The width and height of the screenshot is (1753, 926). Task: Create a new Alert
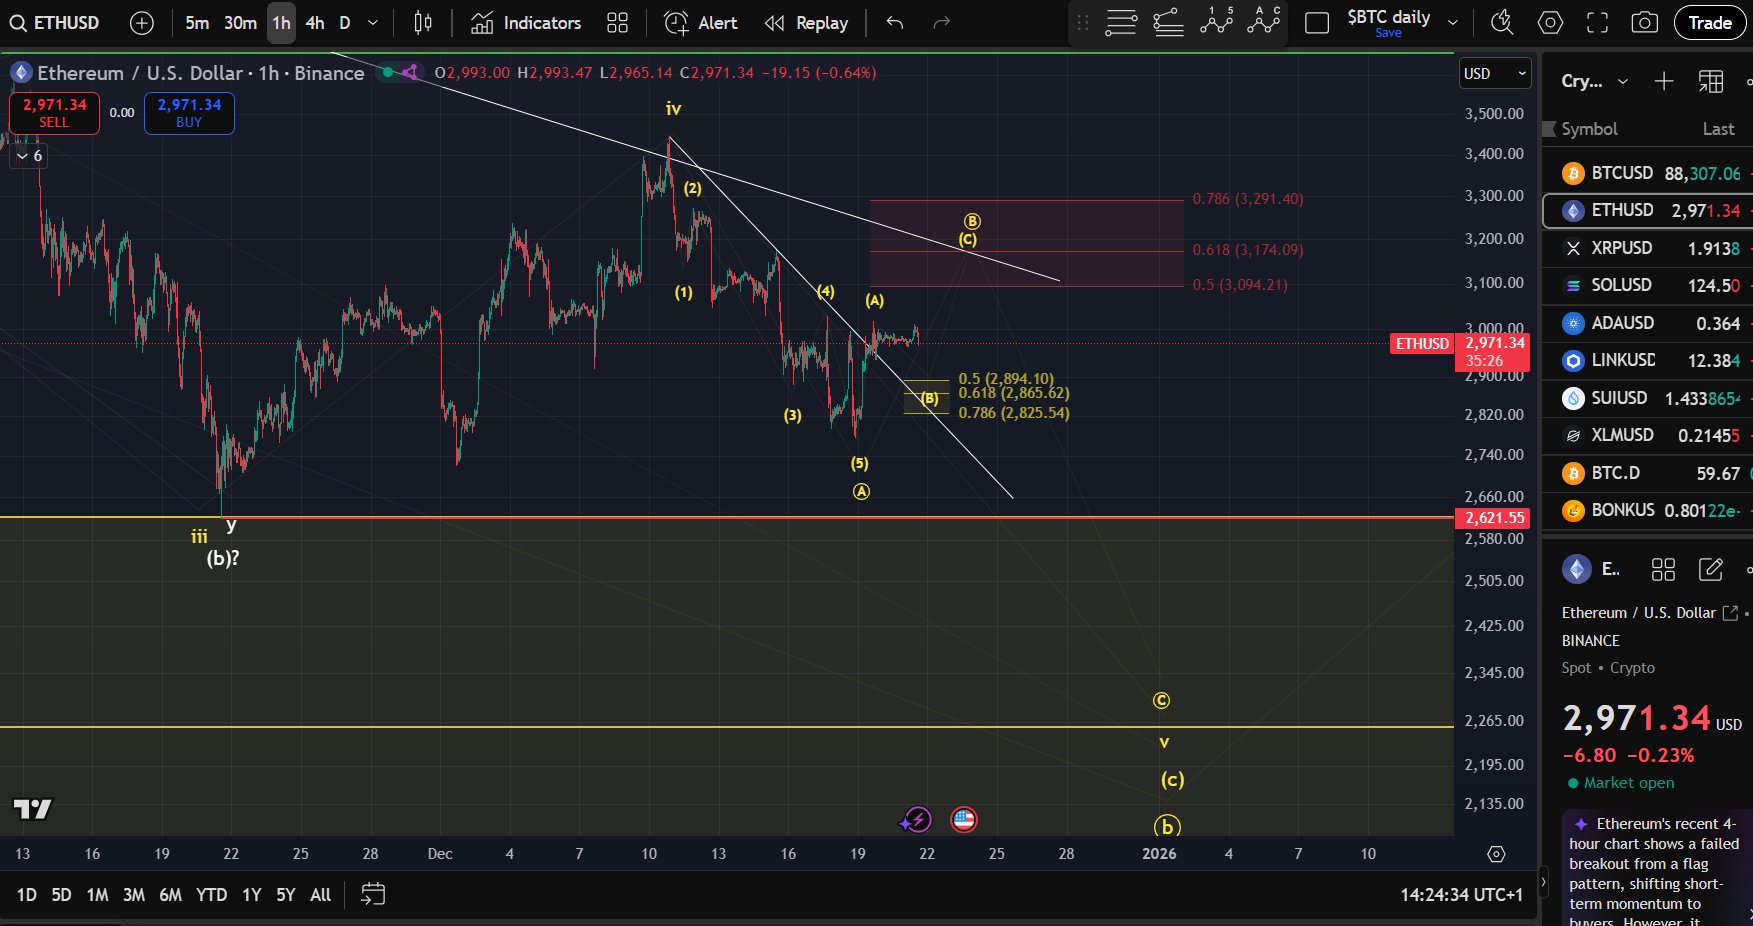[x=701, y=23]
